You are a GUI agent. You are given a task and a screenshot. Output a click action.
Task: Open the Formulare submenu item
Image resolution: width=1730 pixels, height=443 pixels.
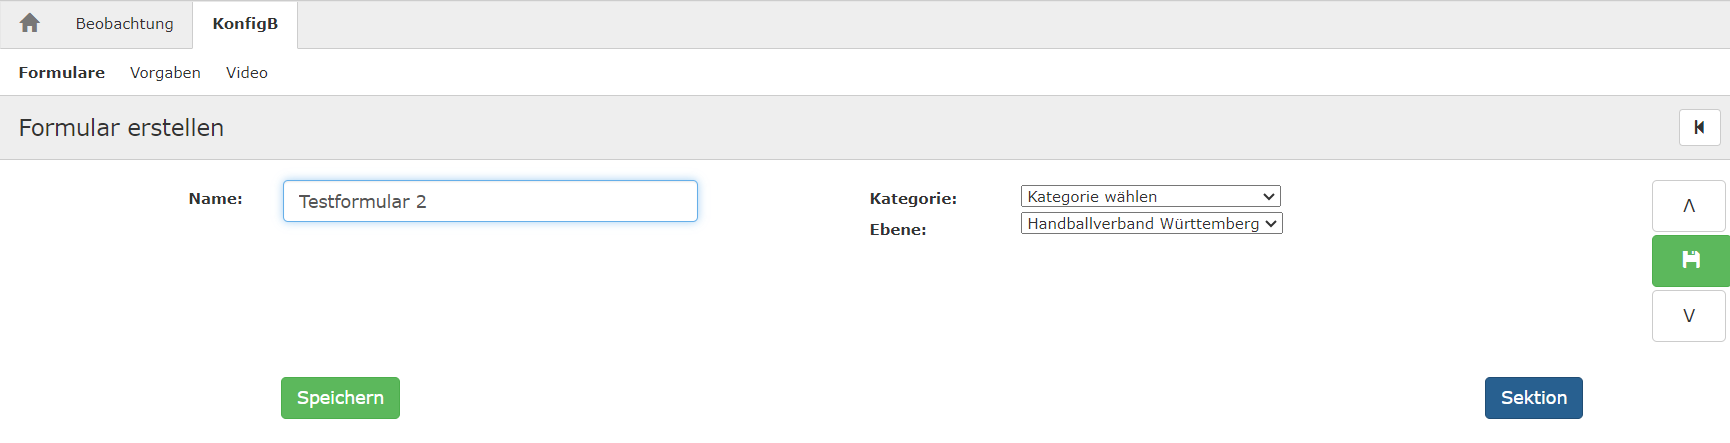click(x=62, y=72)
